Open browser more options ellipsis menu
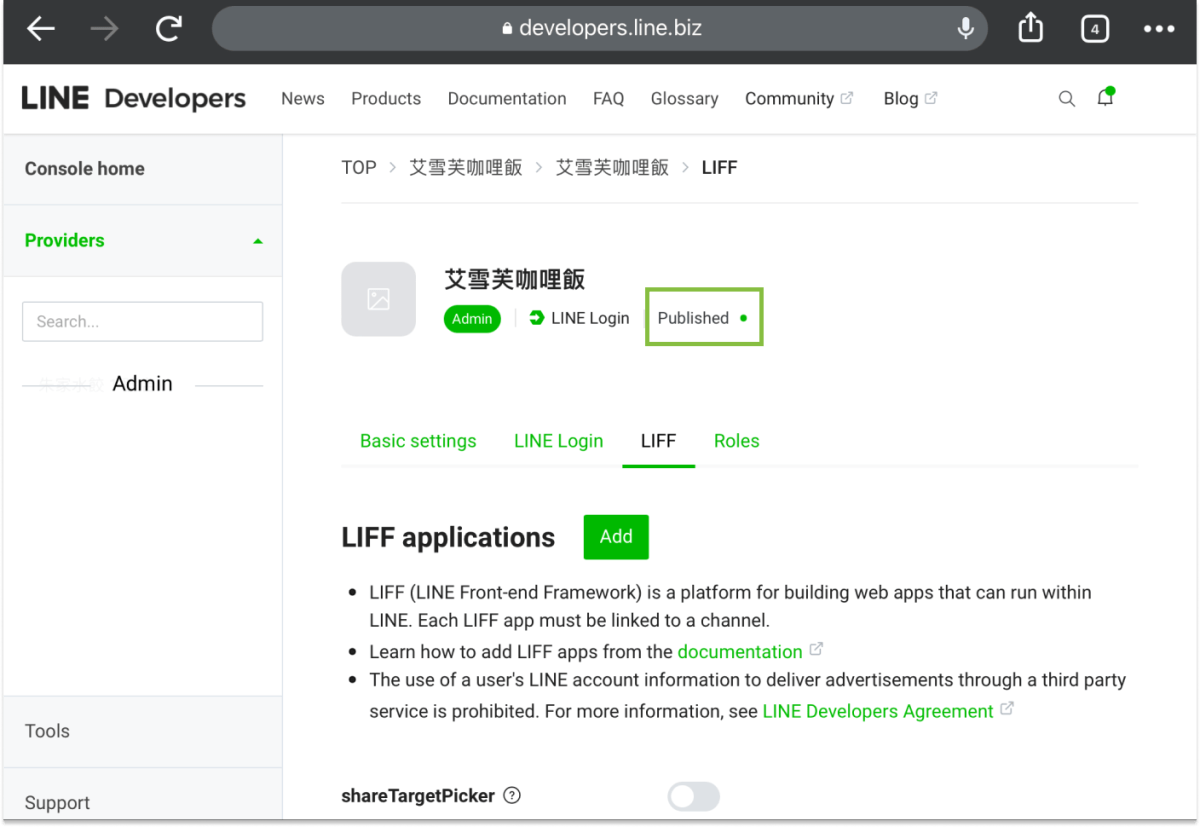Viewport: 1200px width, 827px height. (1159, 28)
